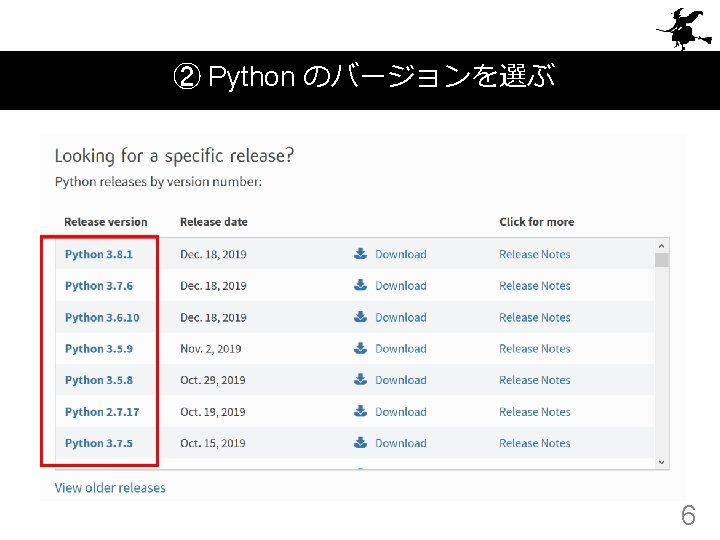Image resolution: width=720 pixels, height=540 pixels.
Task: Click download icon for Python 2.7.17
Action: tap(361, 412)
